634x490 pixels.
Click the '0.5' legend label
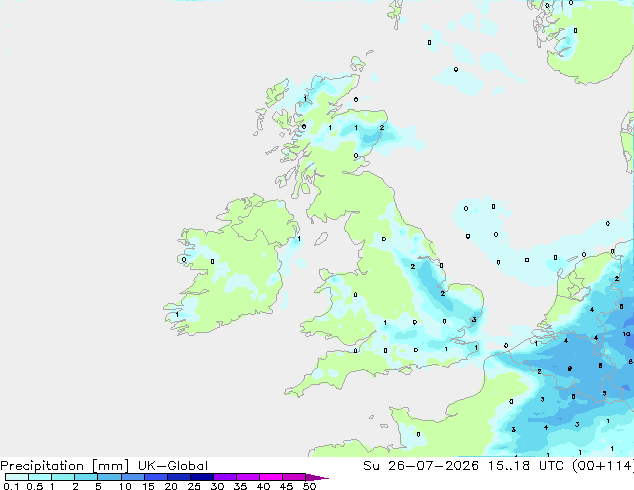click(35, 486)
